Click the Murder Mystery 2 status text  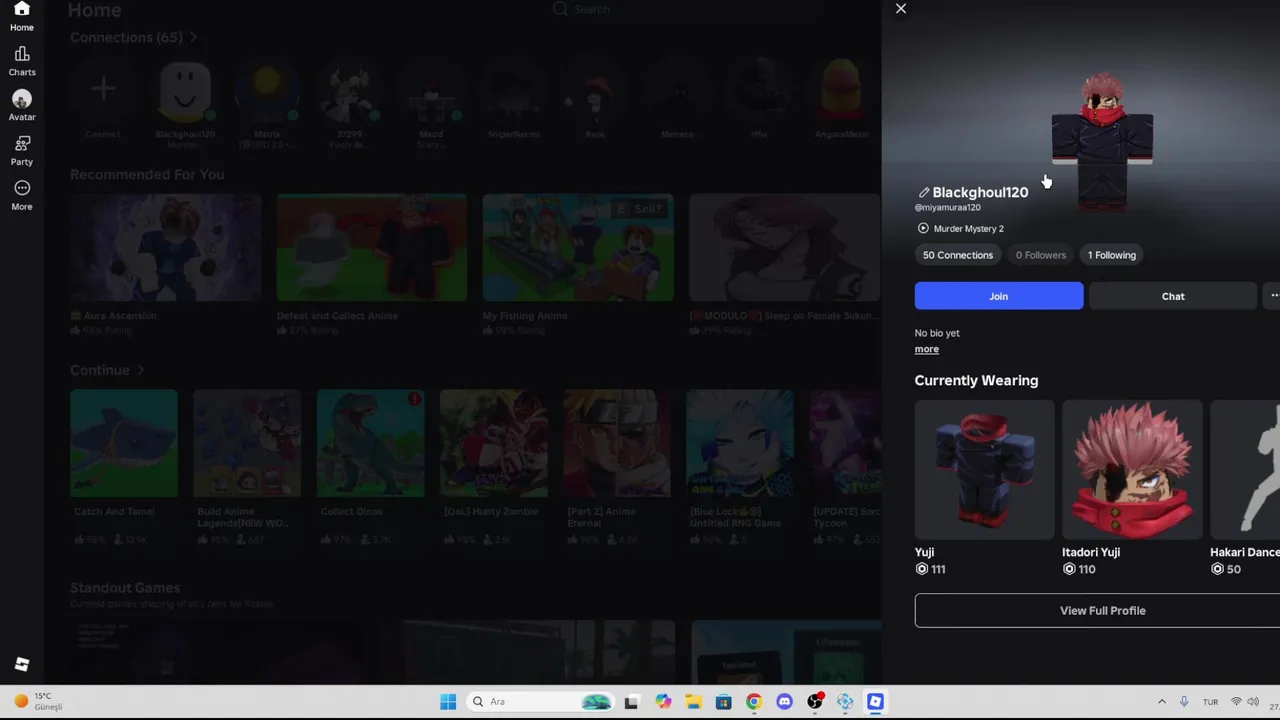pos(968,229)
